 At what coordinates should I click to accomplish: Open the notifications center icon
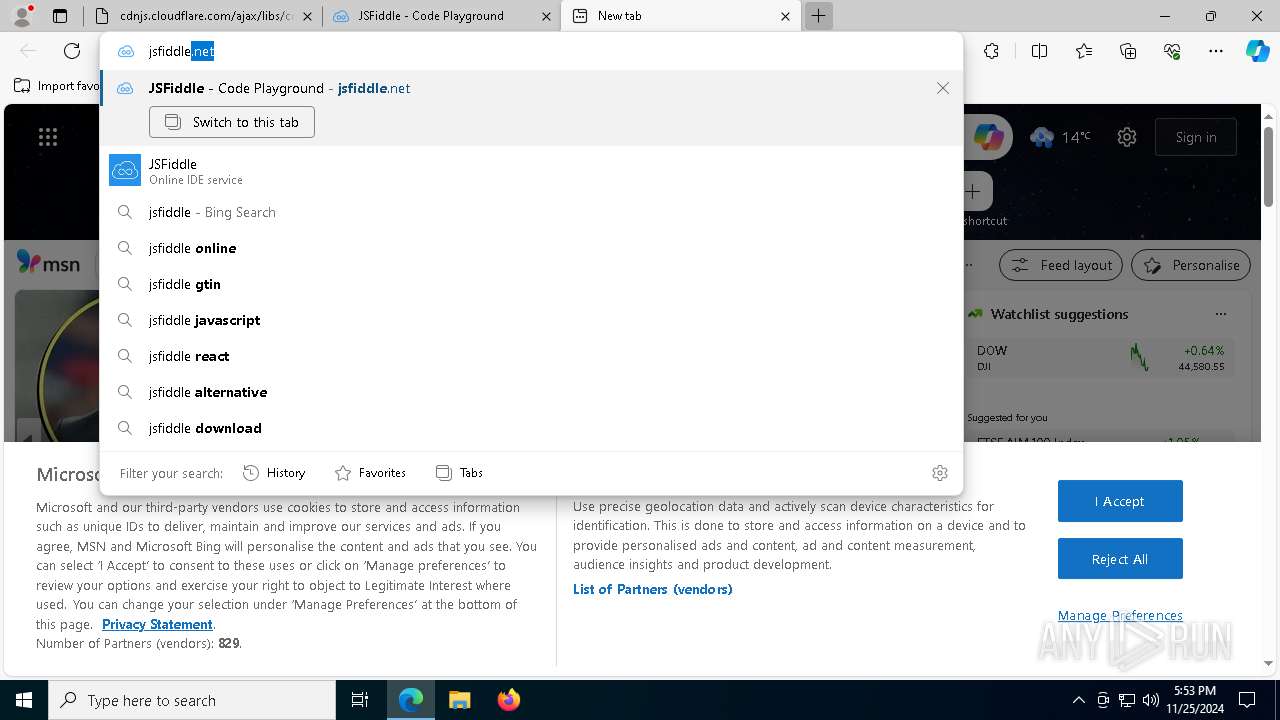pyautogui.click(x=1247, y=700)
